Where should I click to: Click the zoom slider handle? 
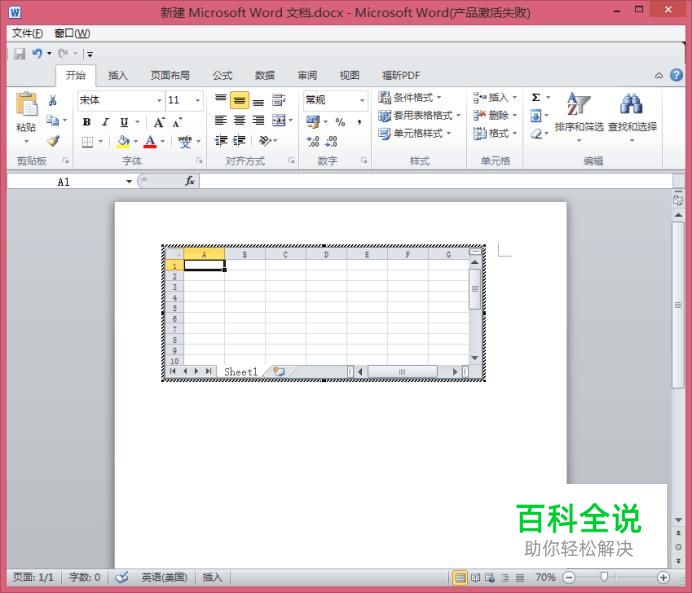tap(604, 577)
